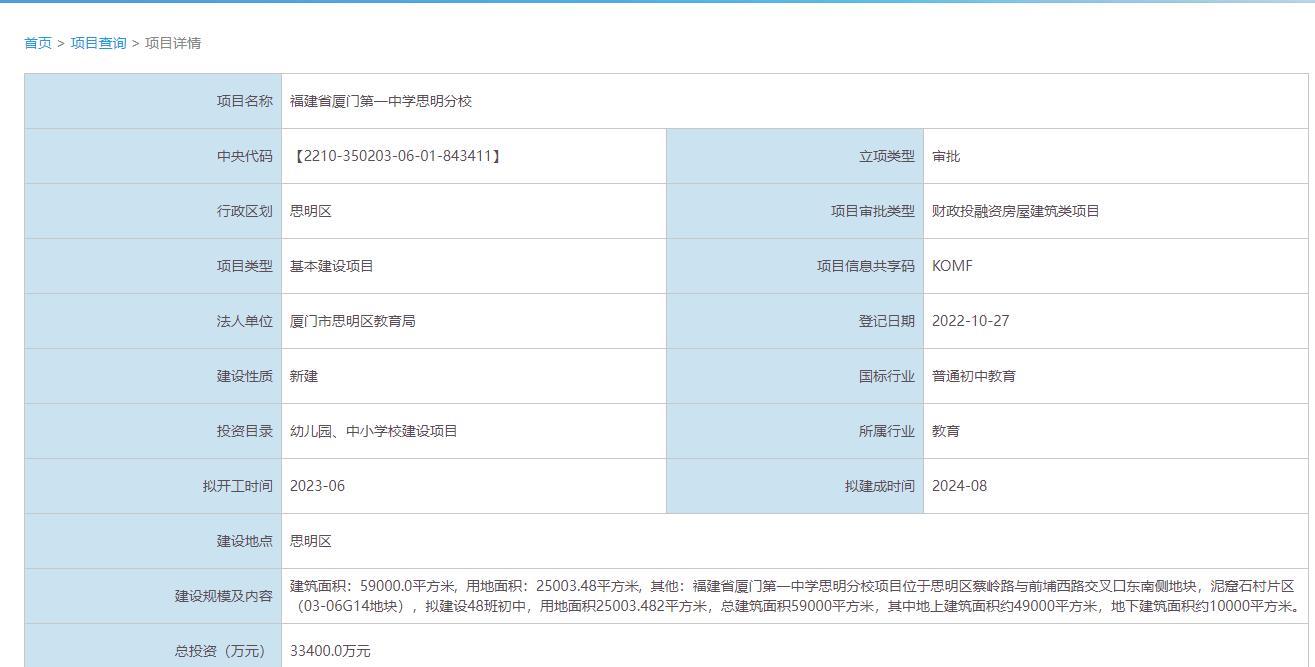
Task: Click the 项目信息共享码 label cell
Action: click(x=795, y=266)
